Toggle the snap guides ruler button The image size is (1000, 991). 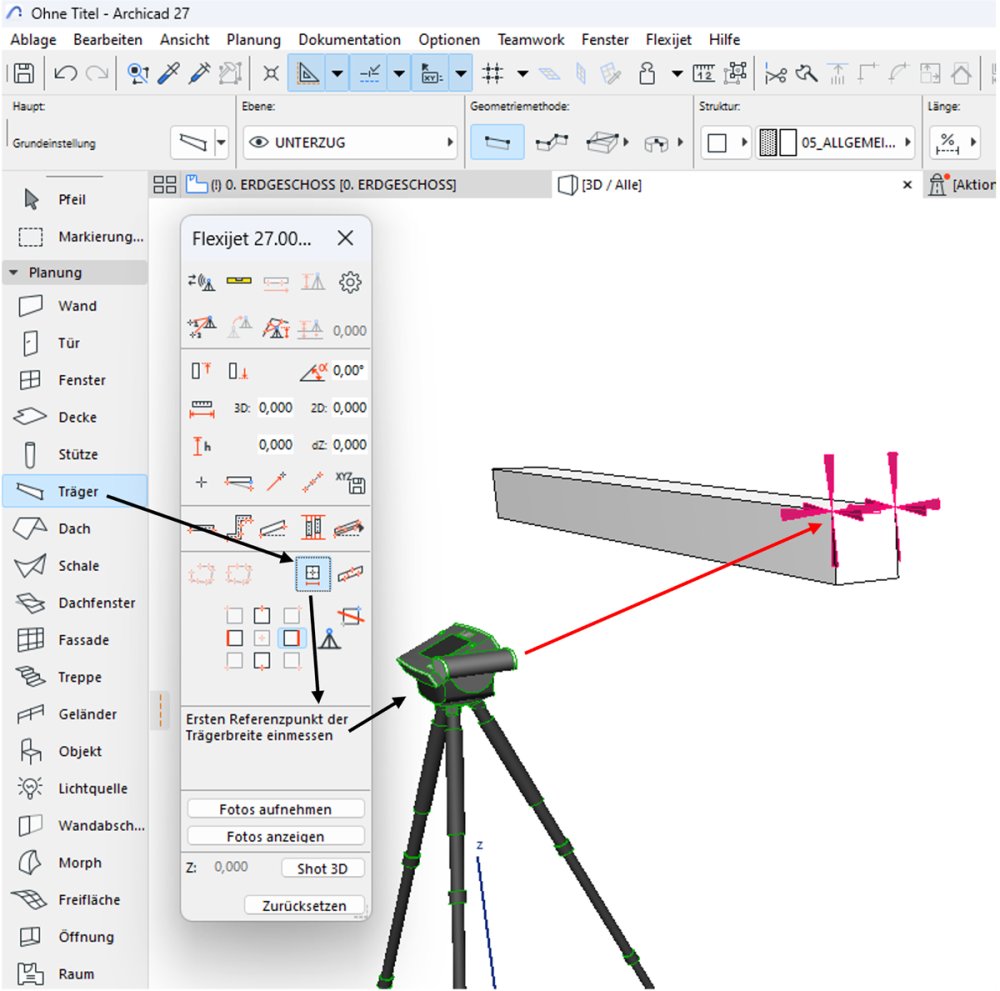[x=369, y=73]
